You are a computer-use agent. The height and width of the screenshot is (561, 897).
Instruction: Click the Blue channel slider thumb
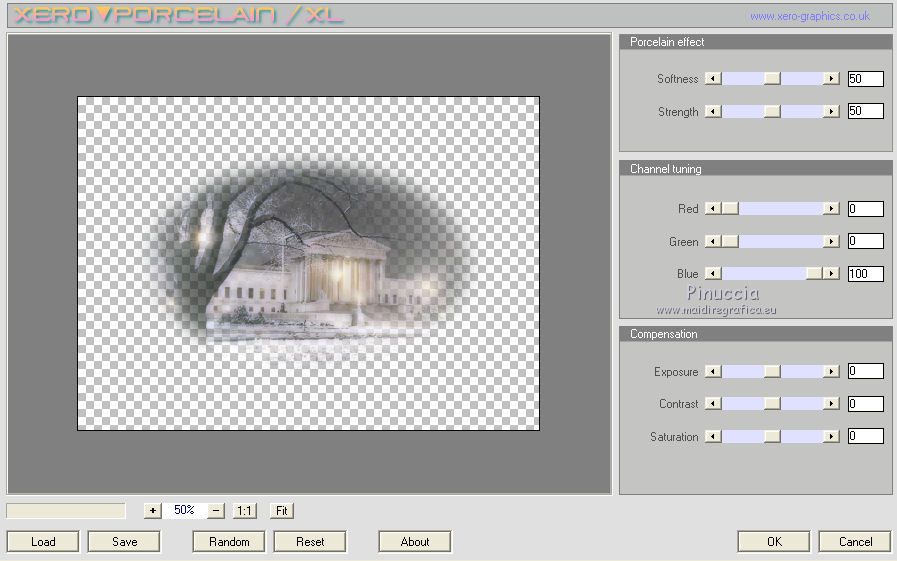click(814, 273)
